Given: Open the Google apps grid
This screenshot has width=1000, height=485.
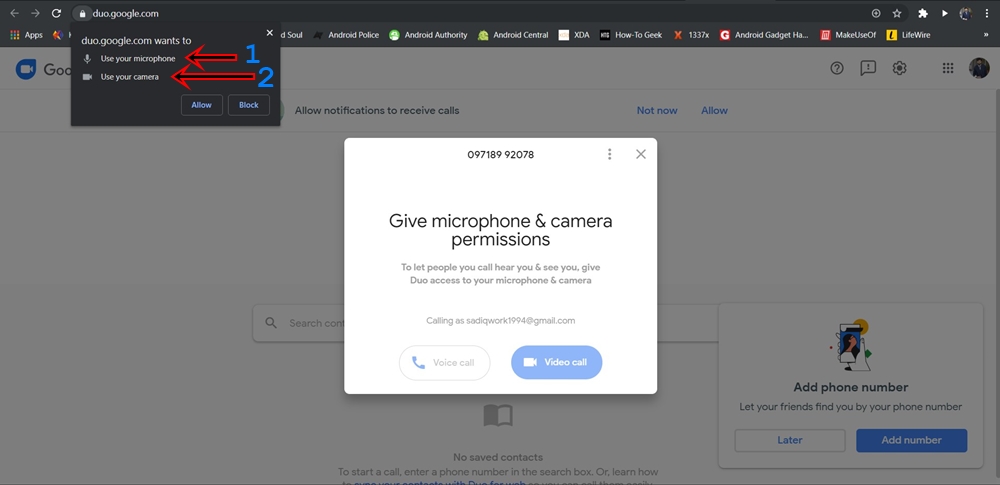Looking at the screenshot, I should tap(948, 68).
